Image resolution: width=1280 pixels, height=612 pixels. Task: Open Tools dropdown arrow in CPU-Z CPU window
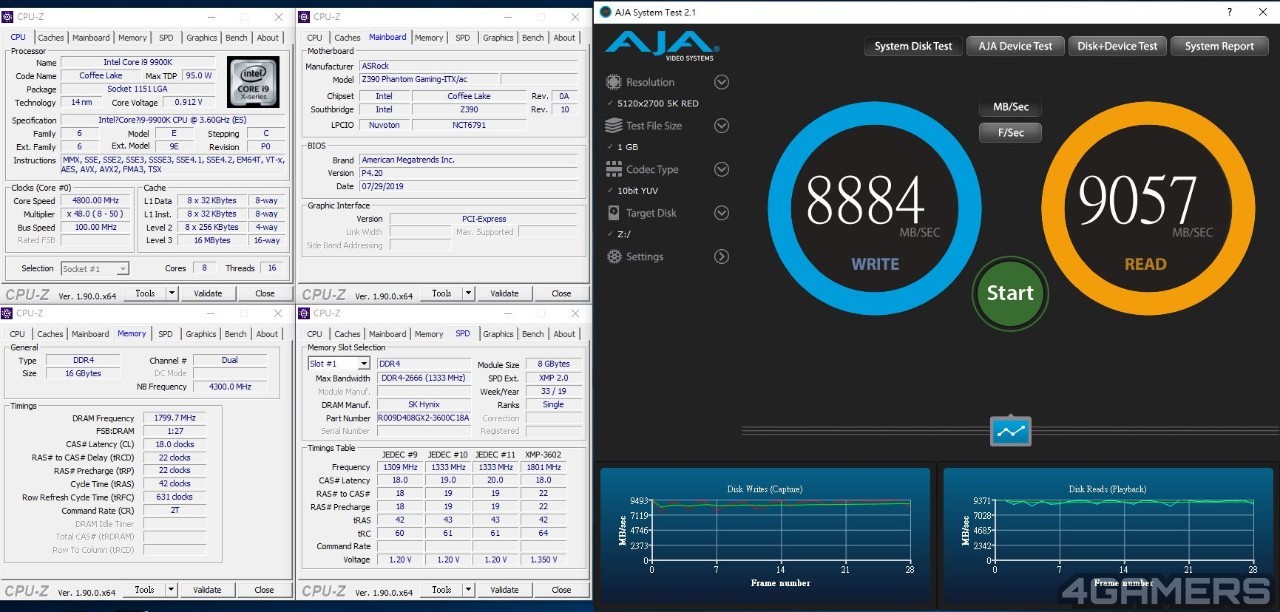coord(172,293)
